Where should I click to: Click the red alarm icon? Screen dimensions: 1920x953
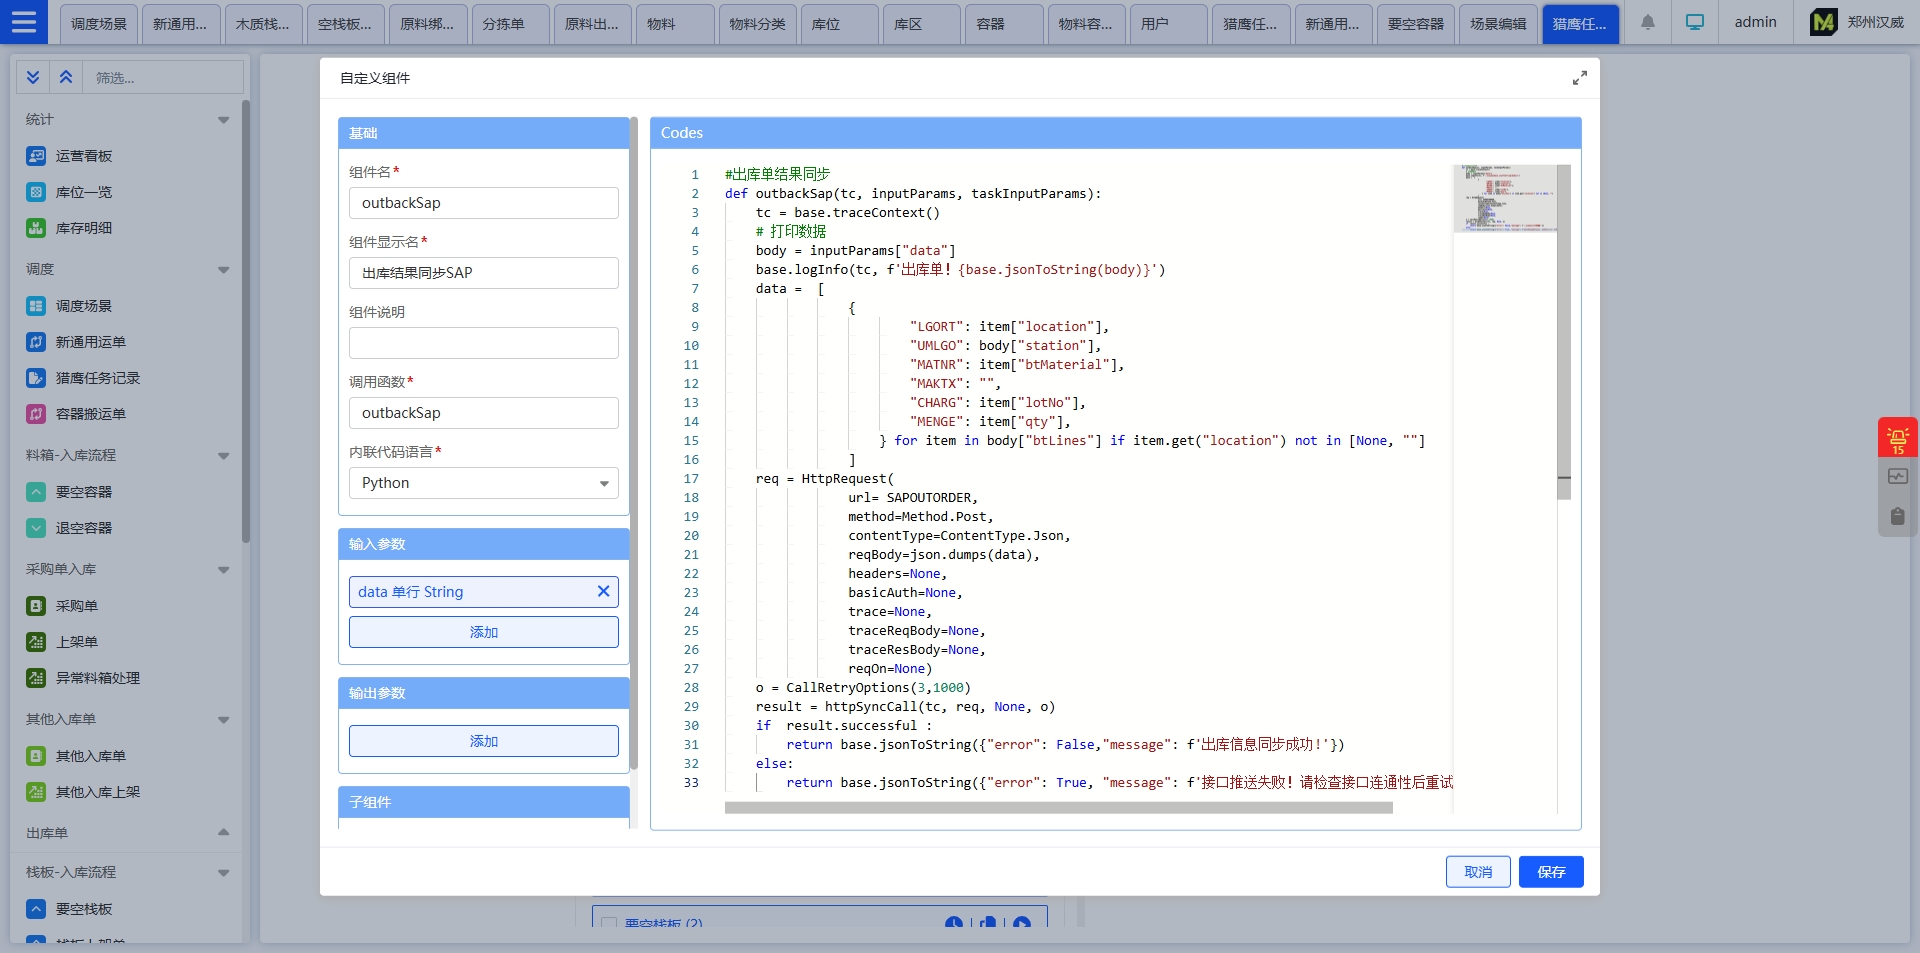point(1897,438)
